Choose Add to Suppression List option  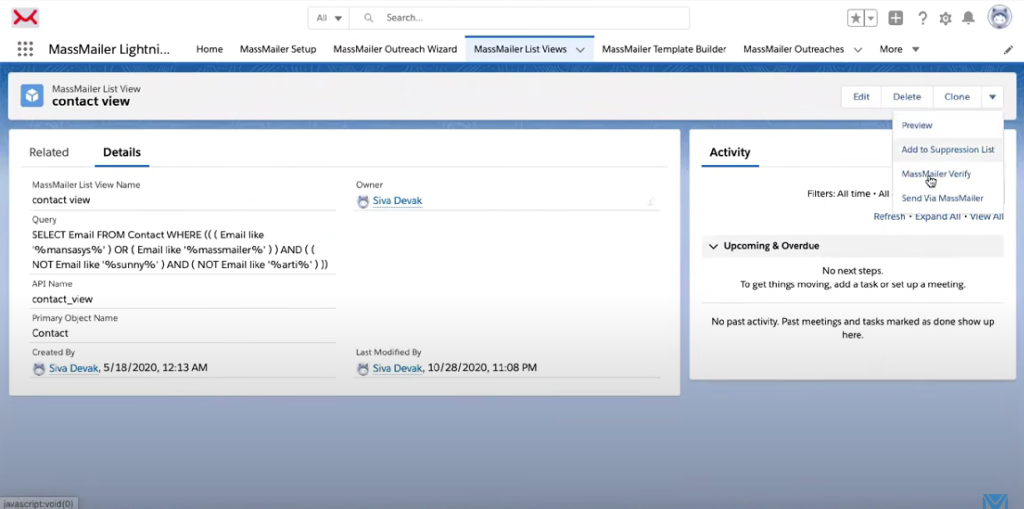tap(947, 150)
